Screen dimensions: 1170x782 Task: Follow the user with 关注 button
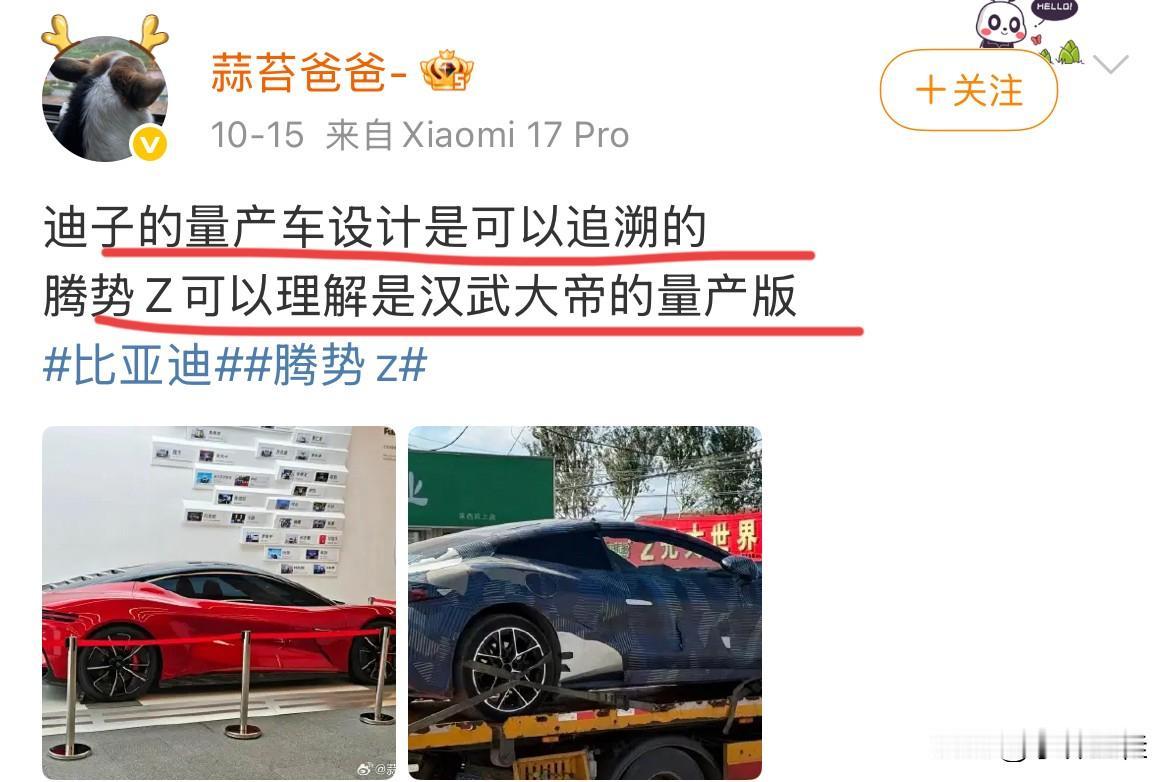pos(969,90)
